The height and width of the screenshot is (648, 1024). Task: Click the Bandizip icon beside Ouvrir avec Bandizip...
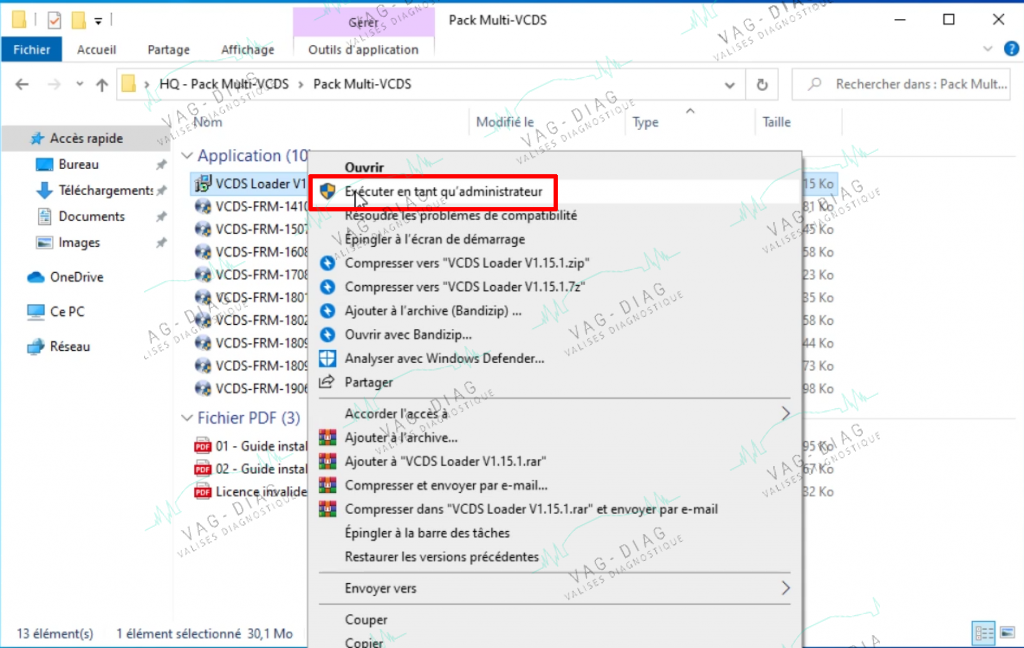(x=327, y=334)
